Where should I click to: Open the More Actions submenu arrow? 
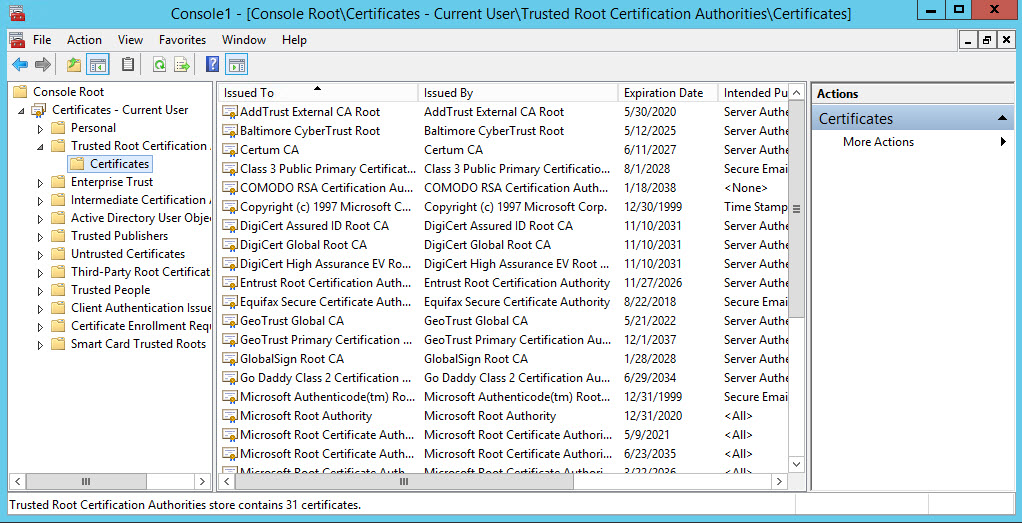coord(1003,142)
